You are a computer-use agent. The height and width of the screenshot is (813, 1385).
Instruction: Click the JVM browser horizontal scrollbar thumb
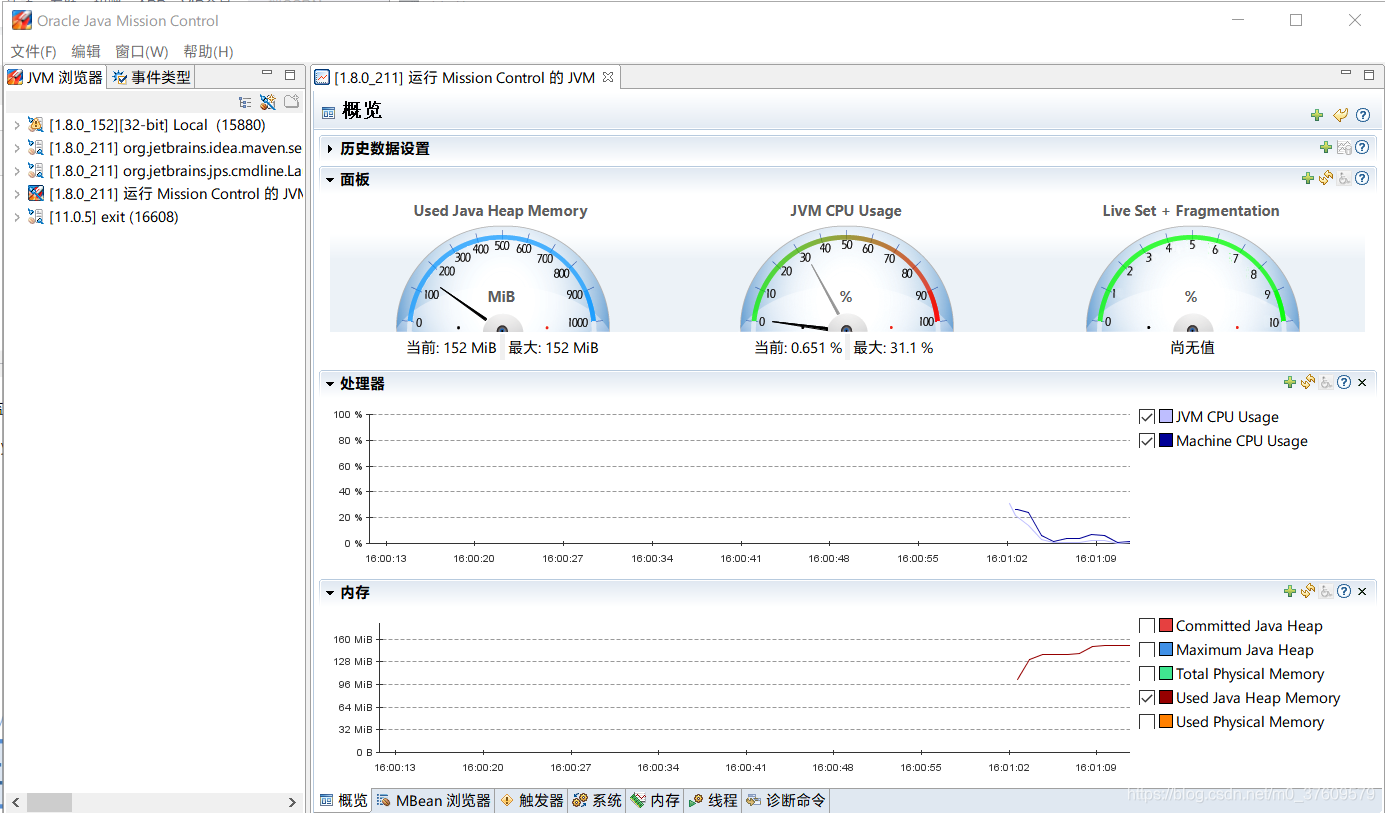(49, 802)
